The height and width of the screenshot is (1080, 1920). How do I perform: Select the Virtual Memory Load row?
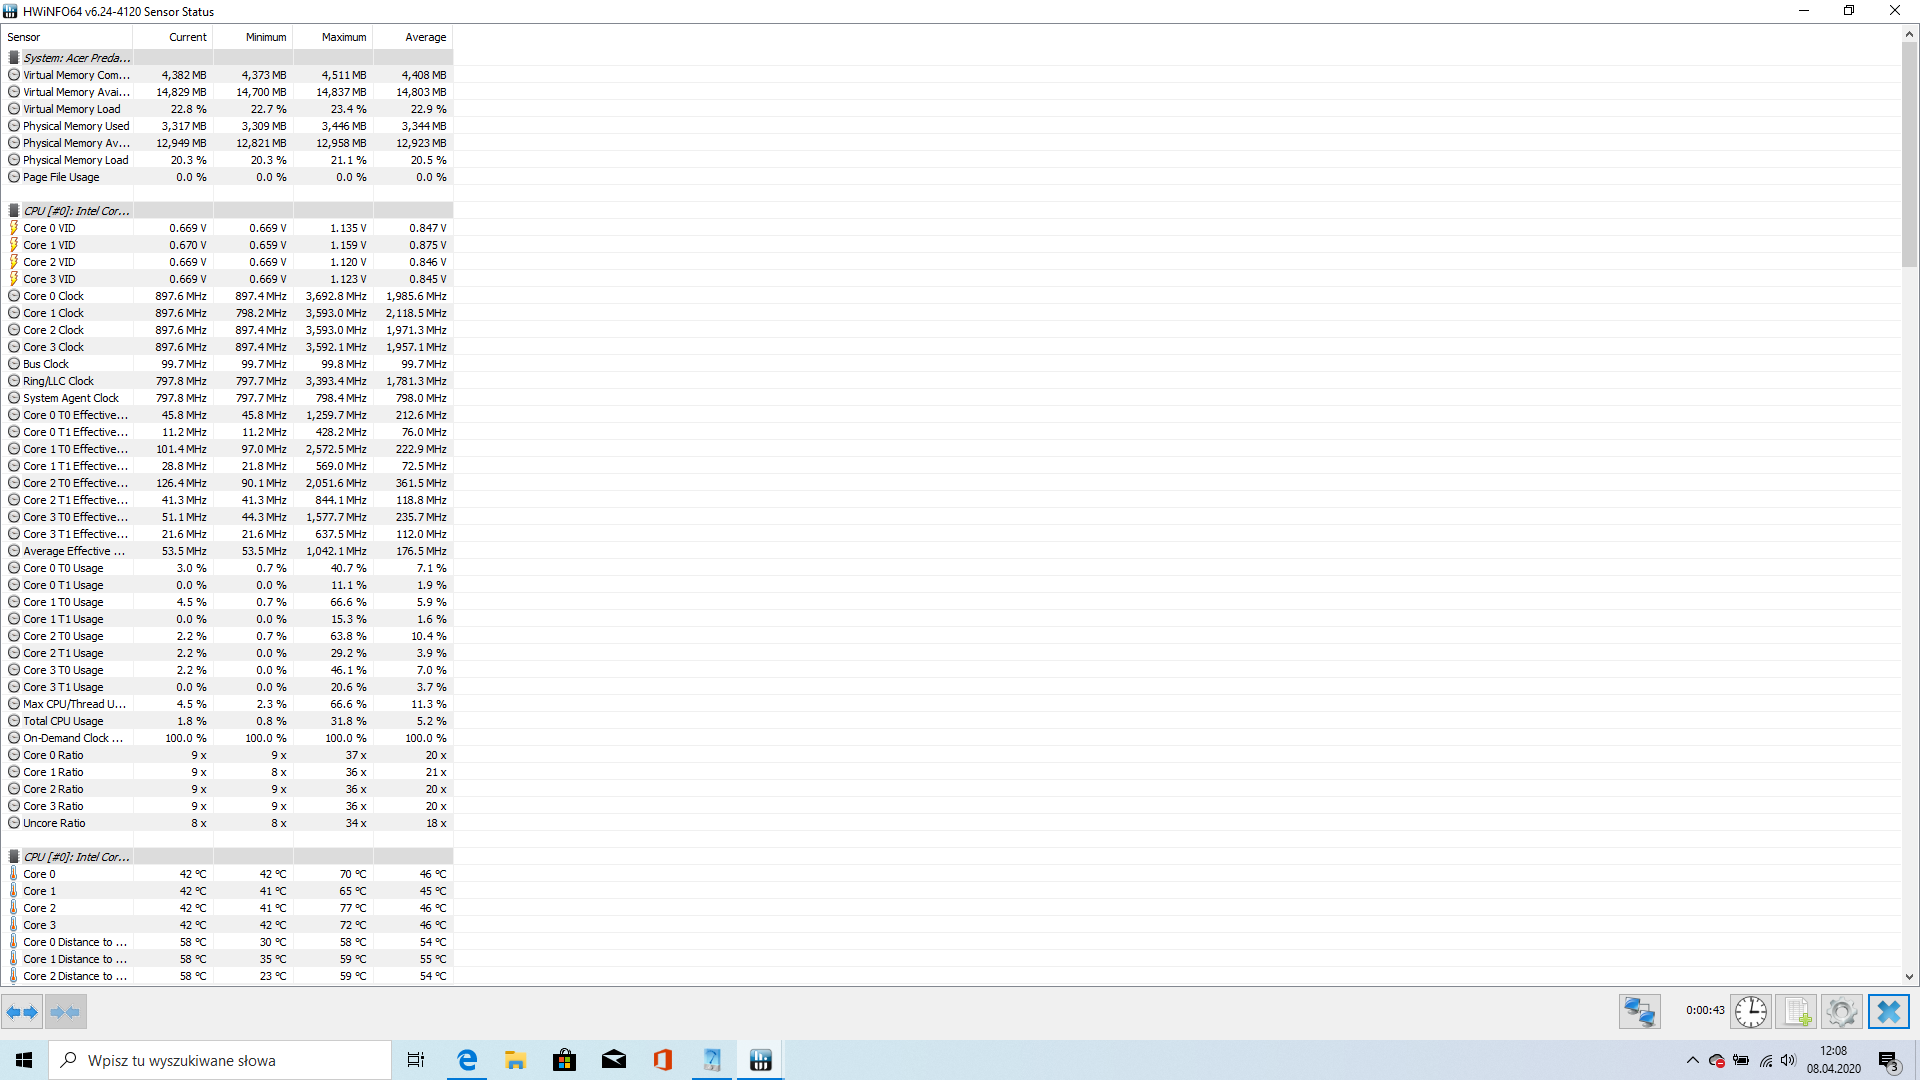228,109
